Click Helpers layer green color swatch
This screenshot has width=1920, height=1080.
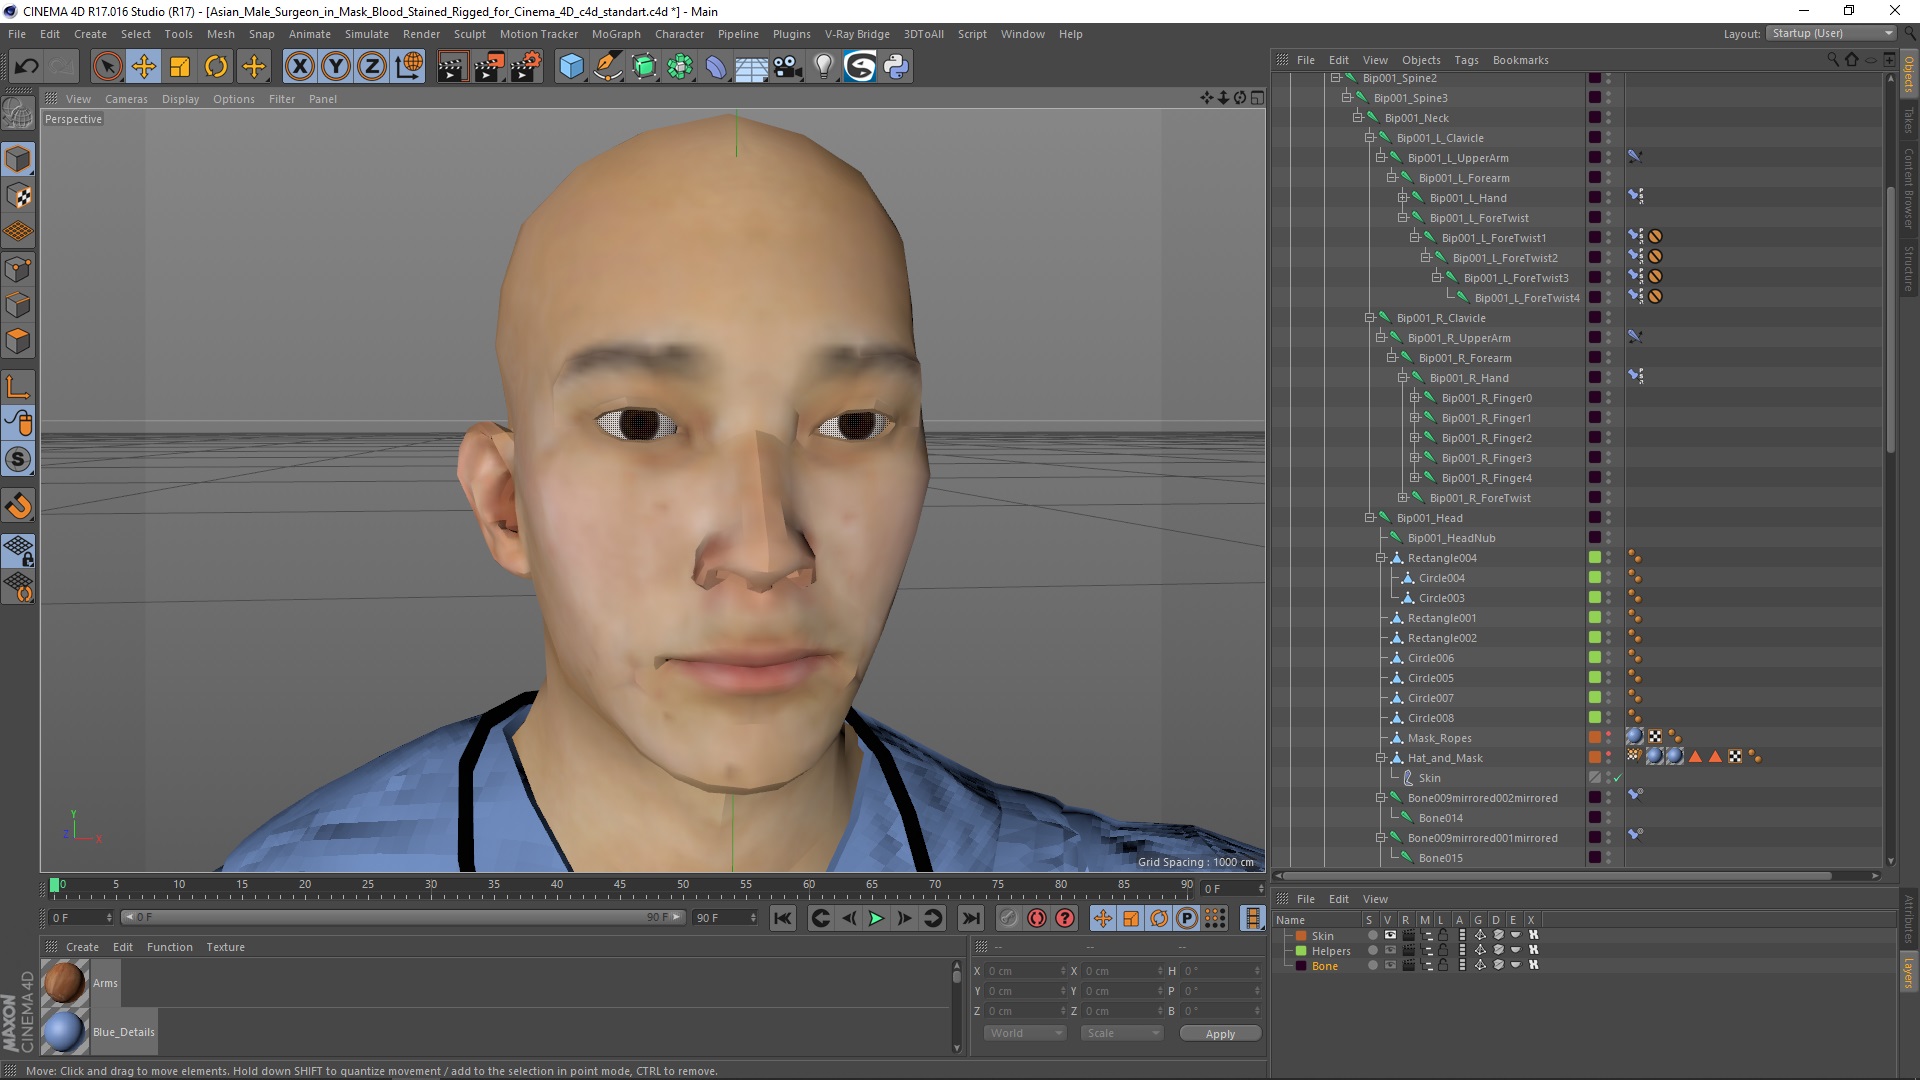point(1301,951)
